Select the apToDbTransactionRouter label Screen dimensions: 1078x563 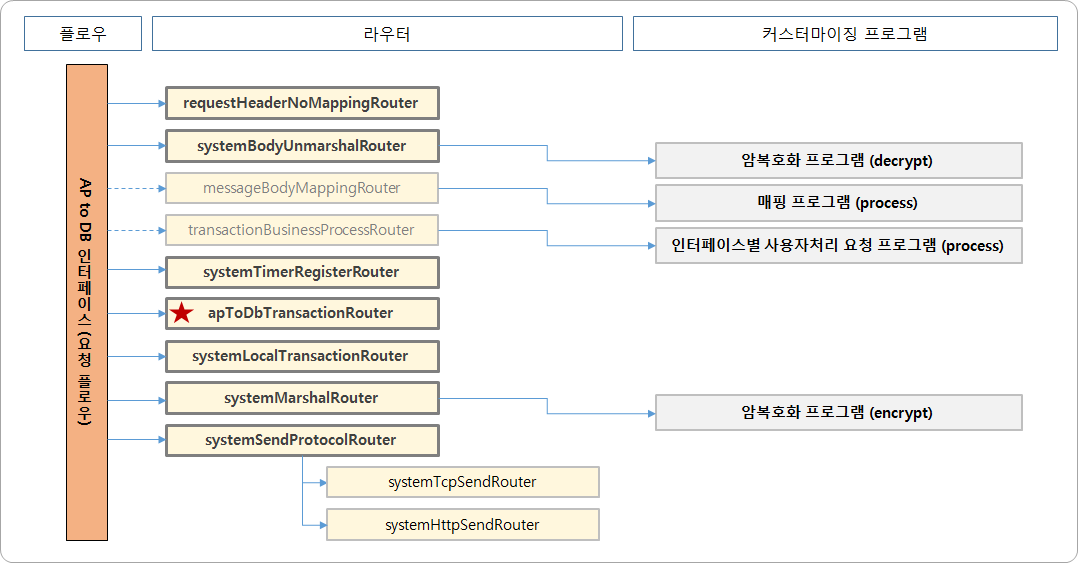(x=300, y=313)
